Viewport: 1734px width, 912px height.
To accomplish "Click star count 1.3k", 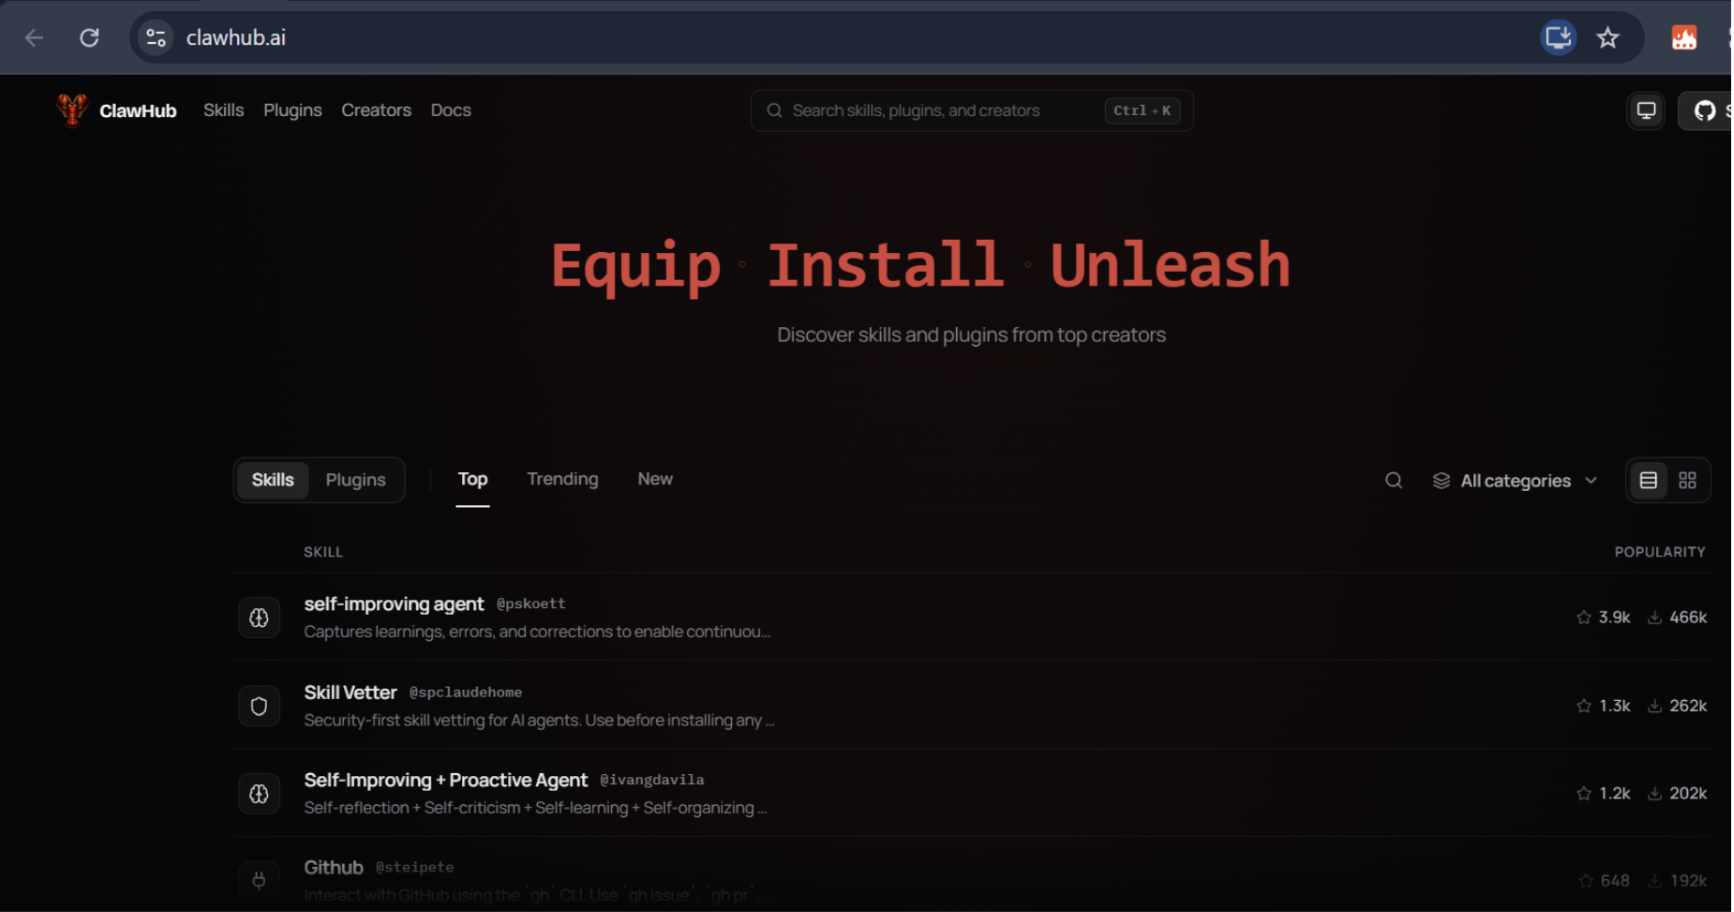I will pos(1603,706).
